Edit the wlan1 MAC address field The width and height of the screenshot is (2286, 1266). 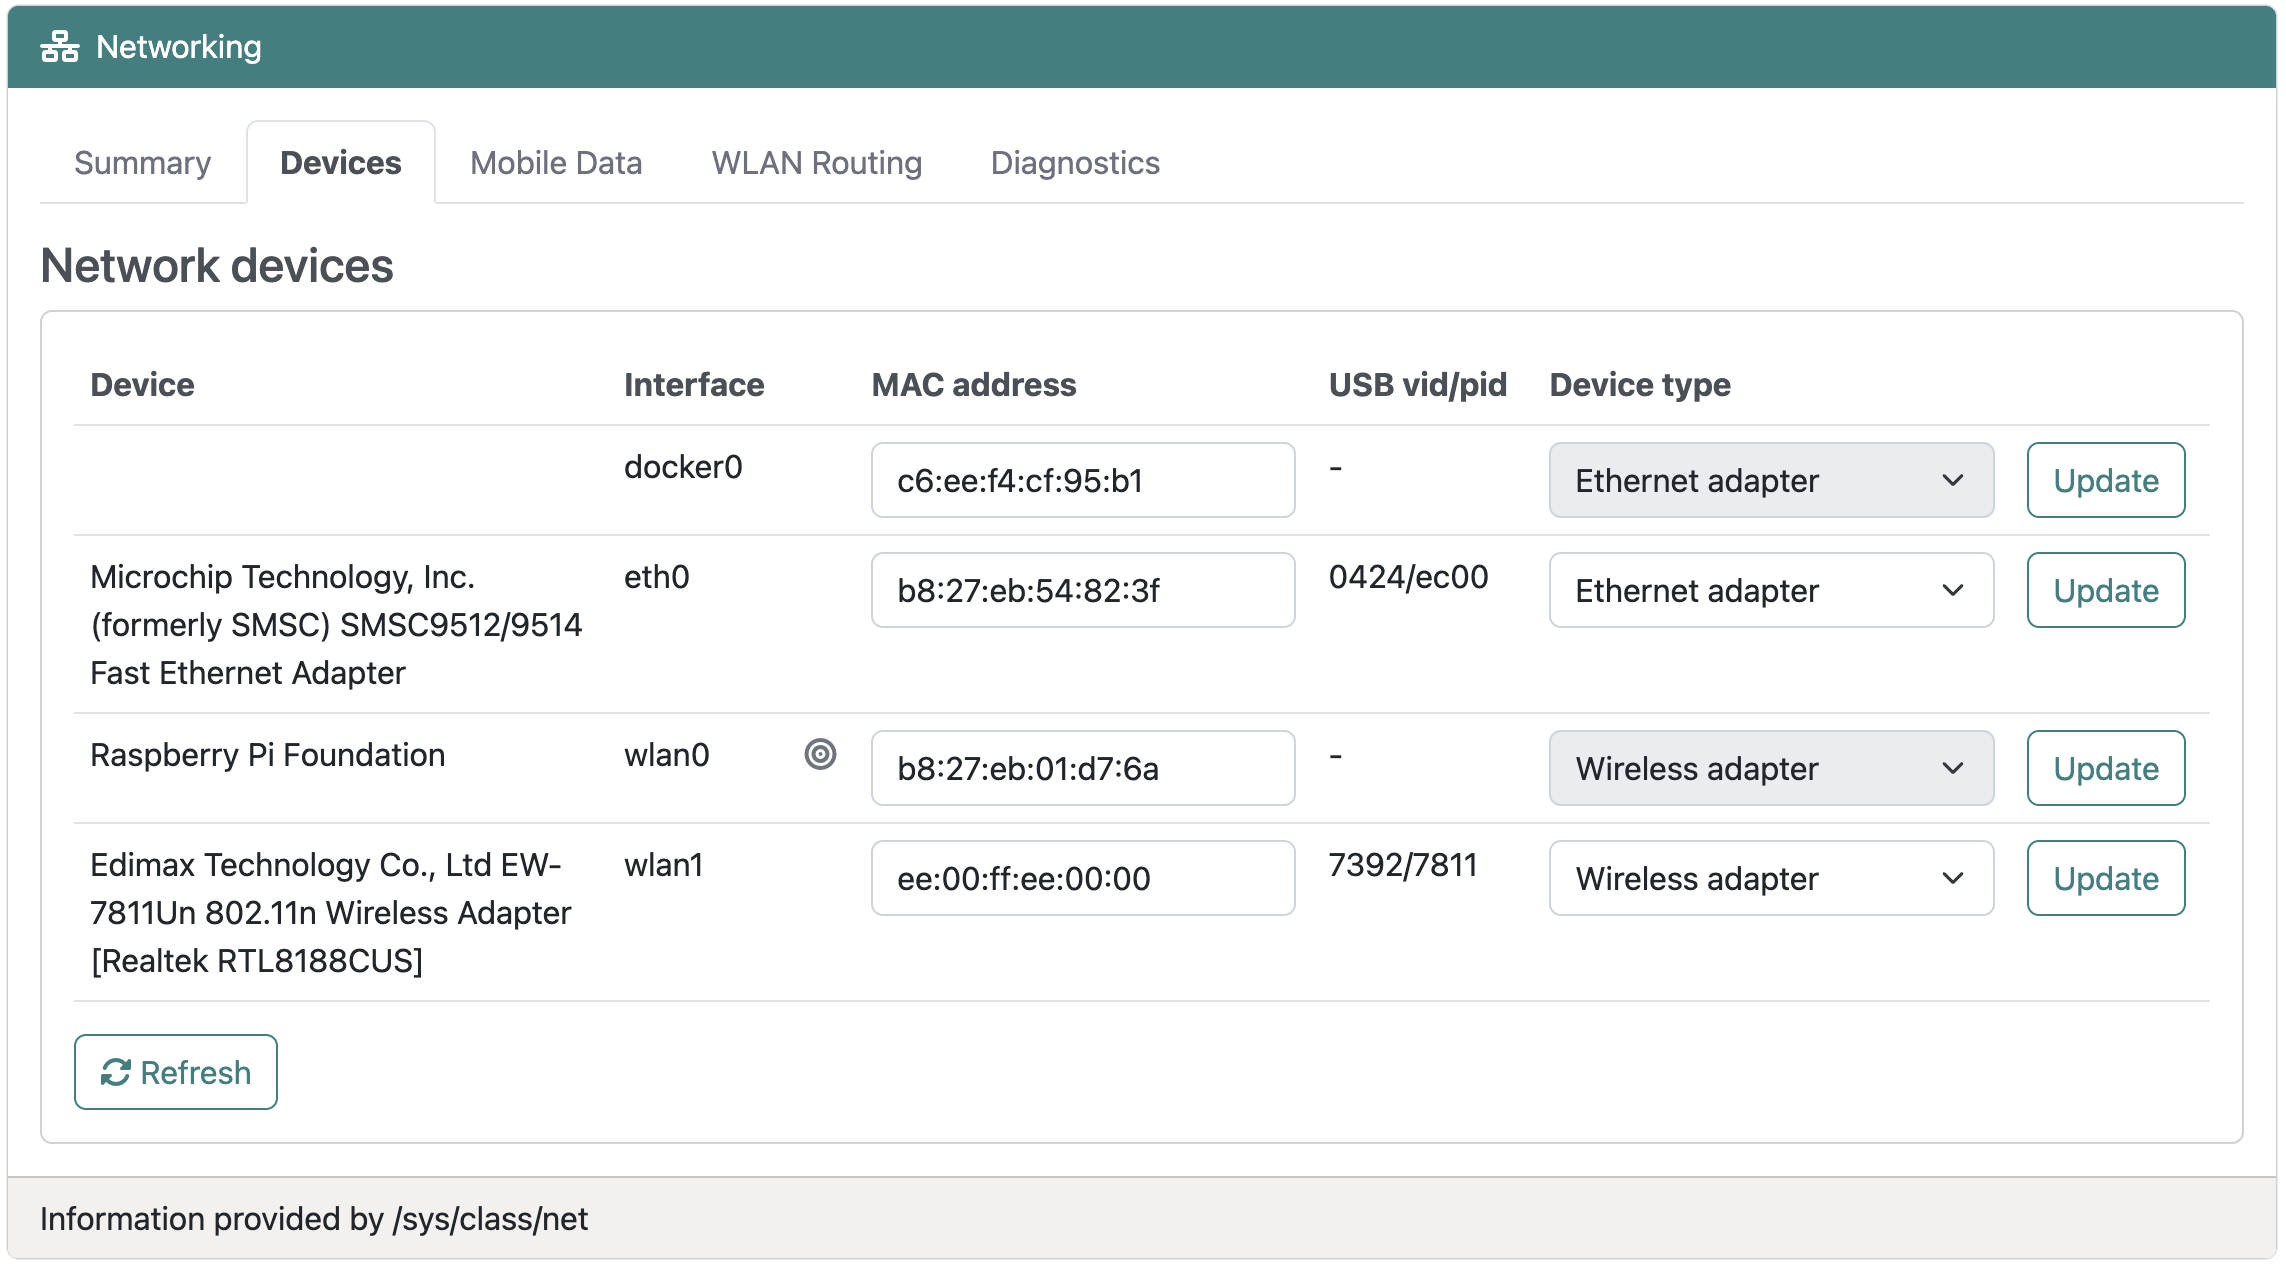point(1083,878)
